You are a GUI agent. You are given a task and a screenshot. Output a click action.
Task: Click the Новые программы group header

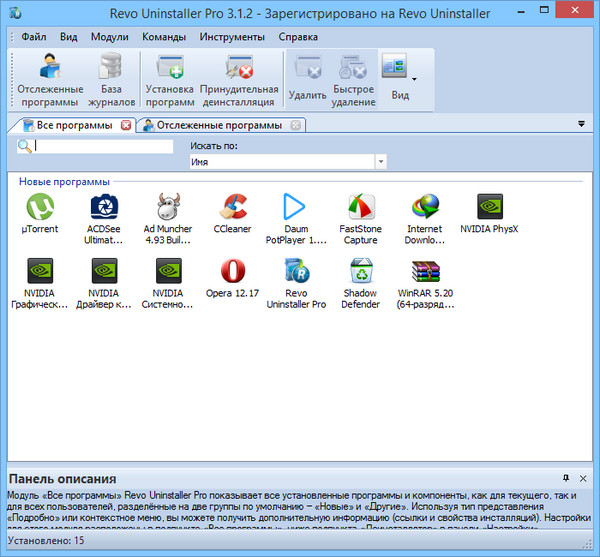(x=64, y=182)
